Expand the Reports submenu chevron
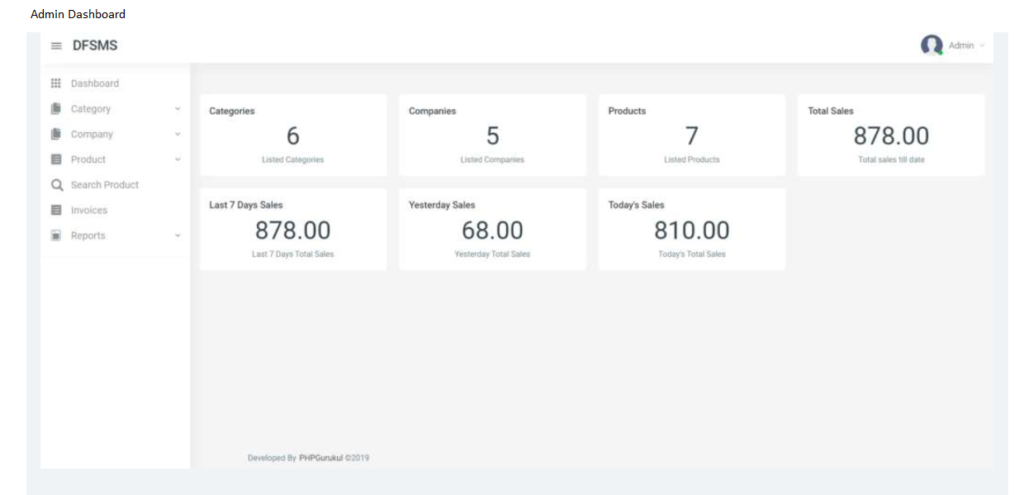Screen dimensions: 1024x495 178,236
